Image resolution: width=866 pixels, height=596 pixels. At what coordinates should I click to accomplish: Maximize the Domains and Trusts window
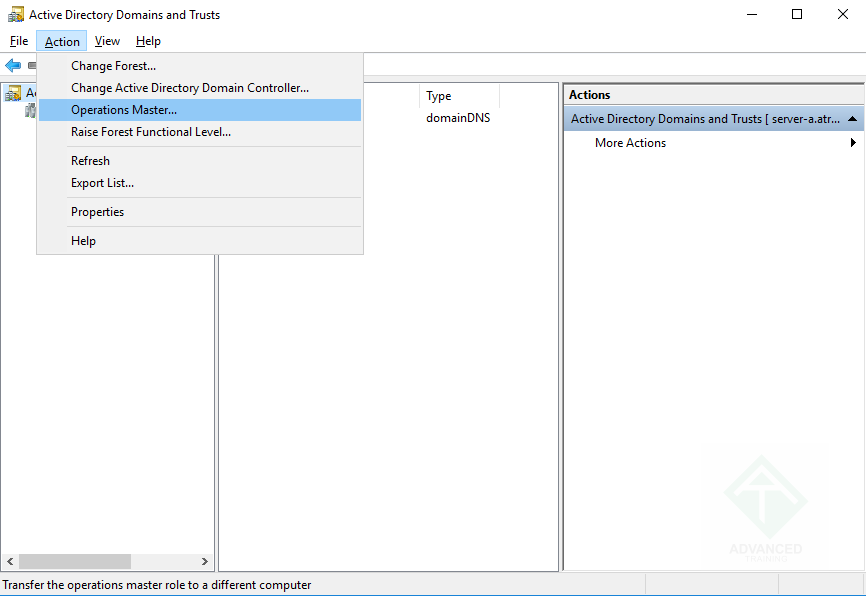[797, 14]
